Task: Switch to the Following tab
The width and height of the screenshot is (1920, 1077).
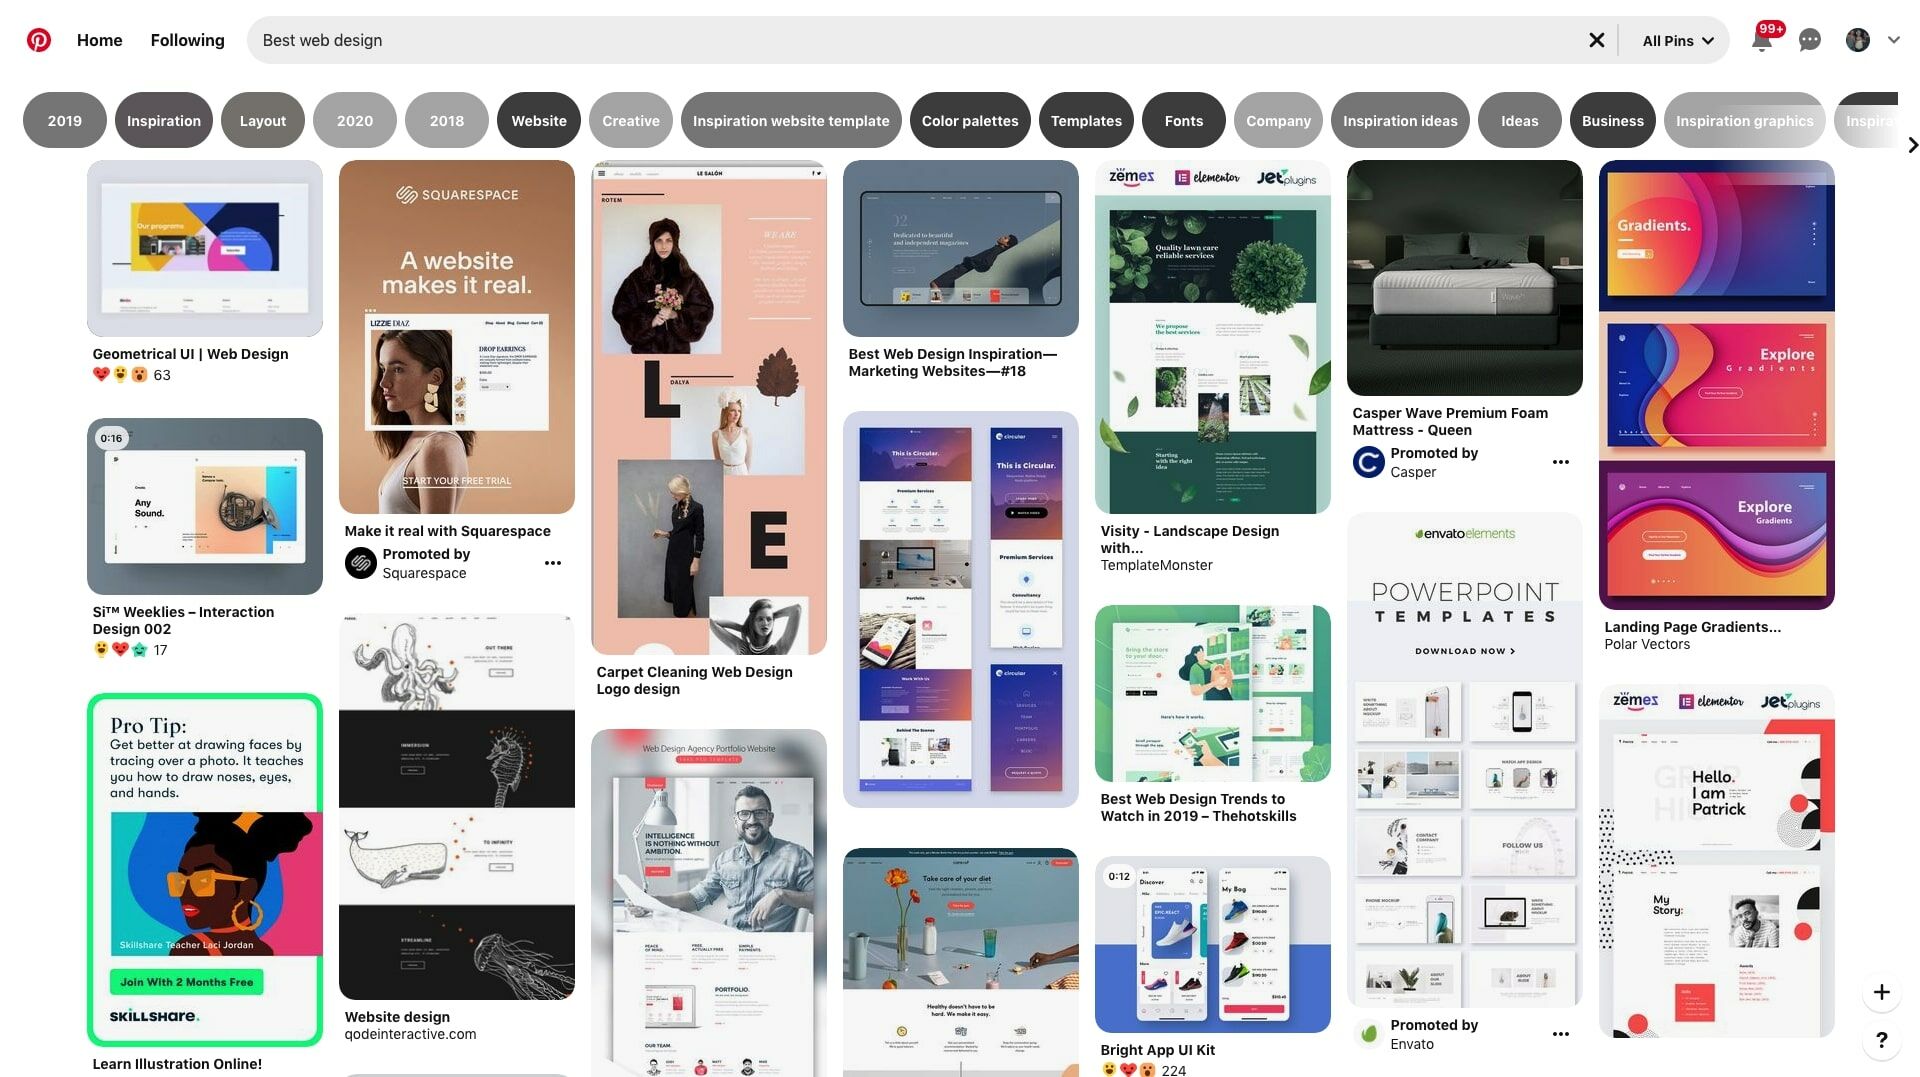Action: pyautogui.click(x=187, y=40)
